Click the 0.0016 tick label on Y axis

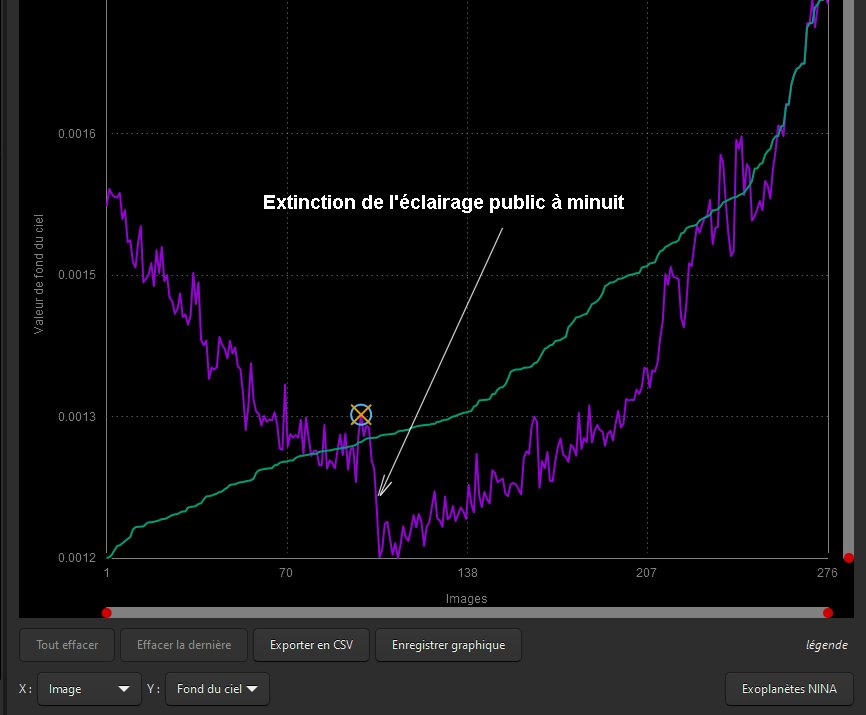point(77,133)
